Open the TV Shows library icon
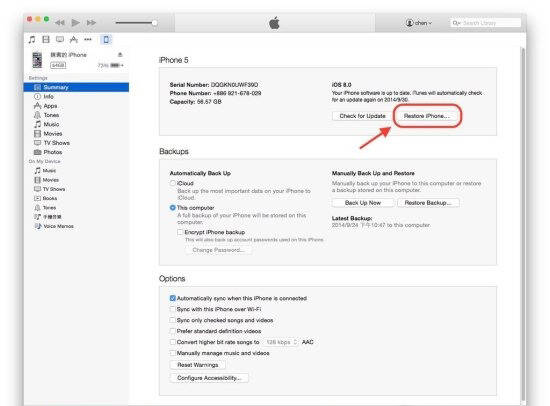550x406 pixels. 60,39
